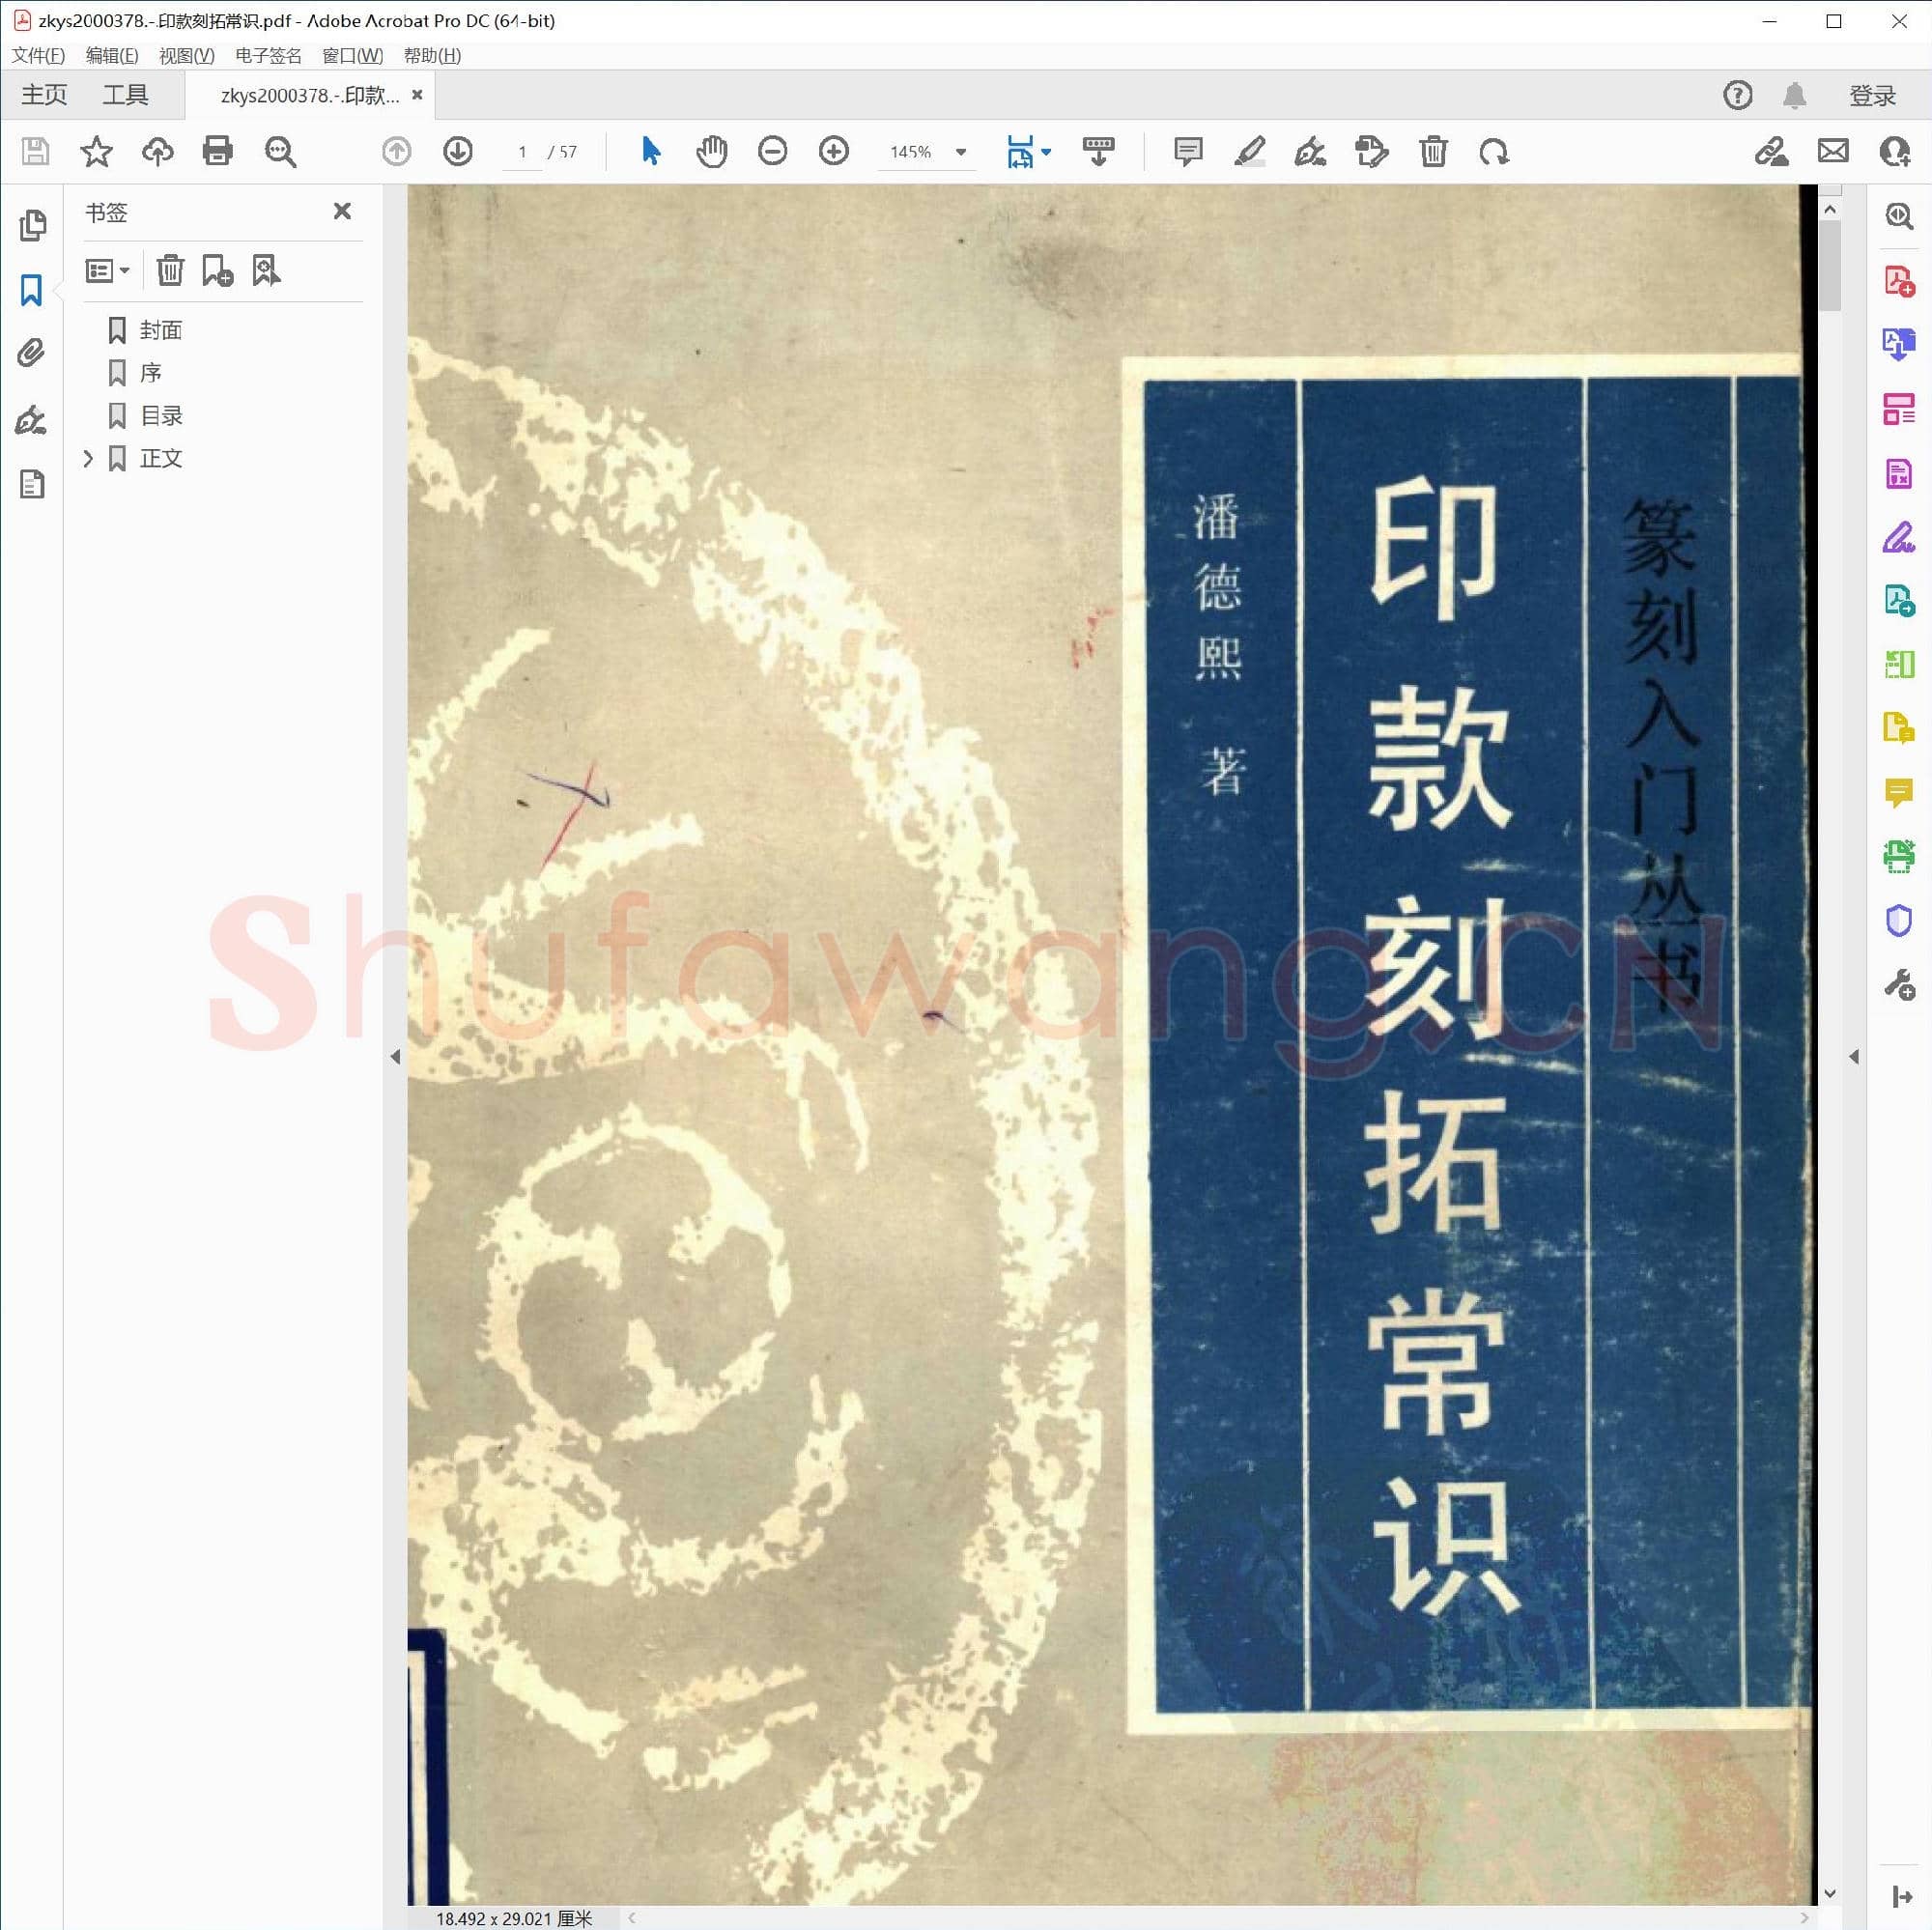
Task: Open the 文件 menu
Action: [x=38, y=56]
